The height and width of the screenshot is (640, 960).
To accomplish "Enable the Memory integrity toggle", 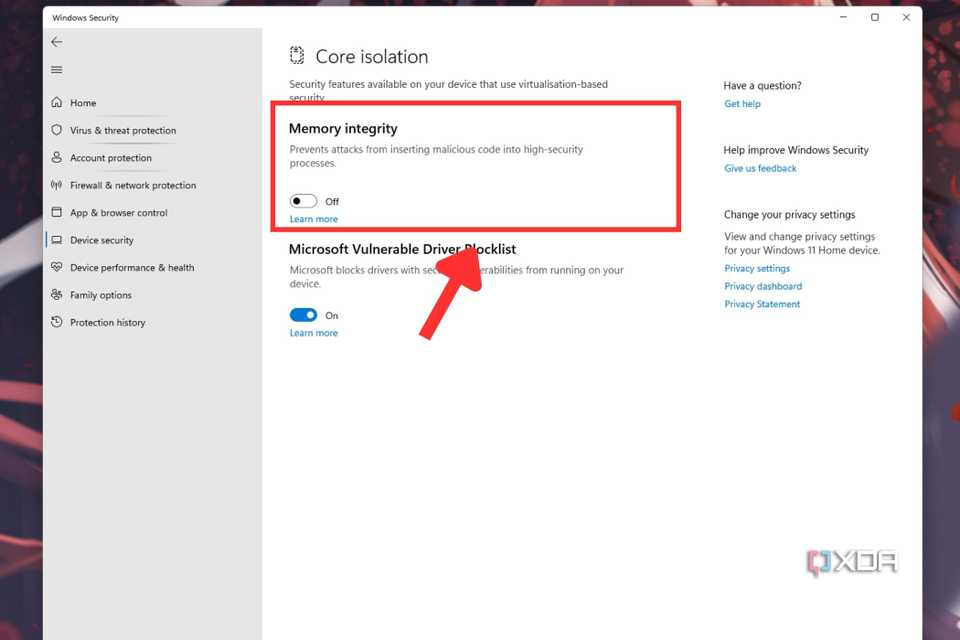I will point(303,200).
